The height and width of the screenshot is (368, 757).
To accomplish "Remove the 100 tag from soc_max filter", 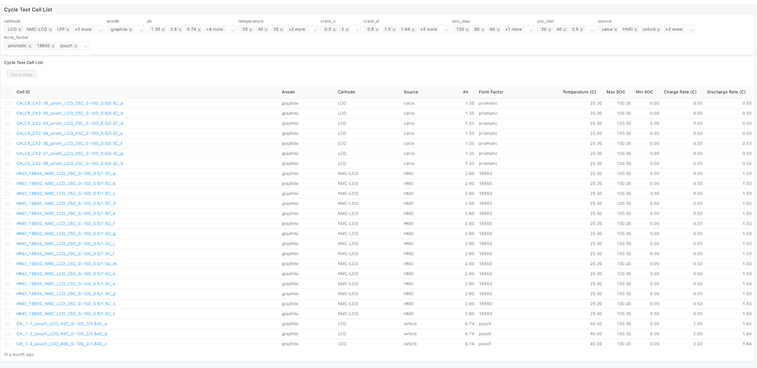I will (467, 29).
